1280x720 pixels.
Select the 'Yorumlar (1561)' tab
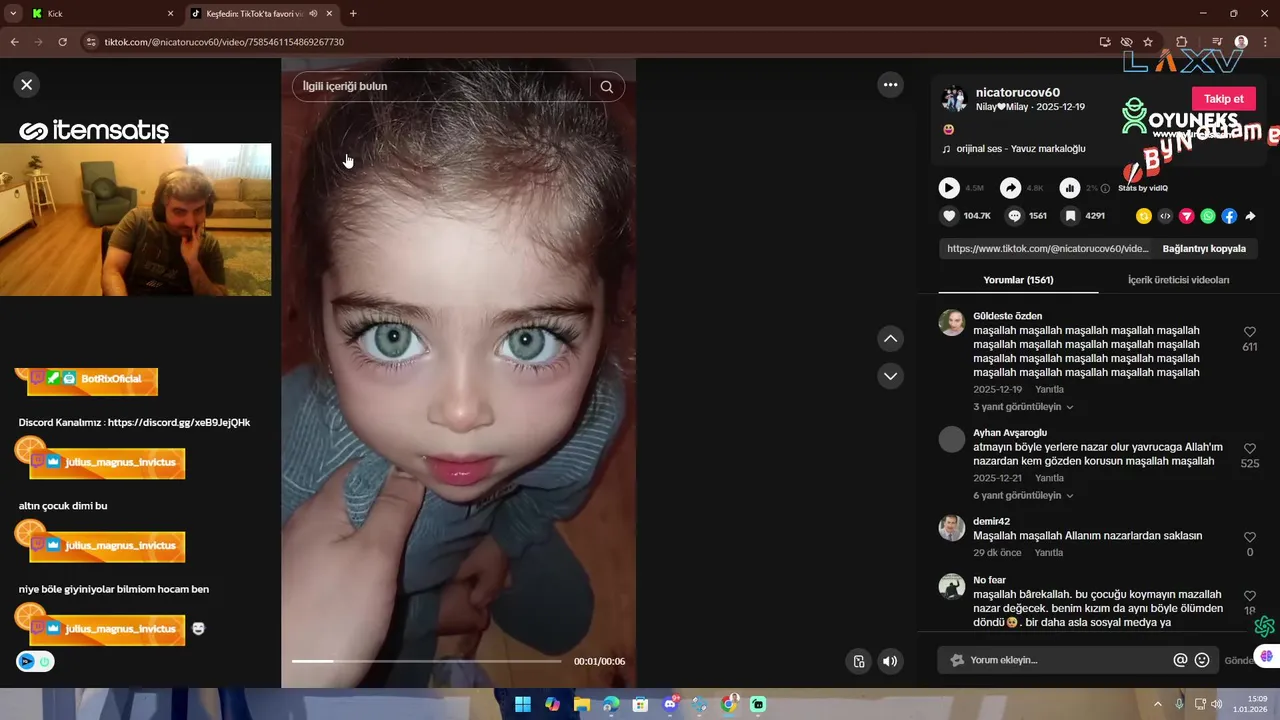tap(1018, 280)
